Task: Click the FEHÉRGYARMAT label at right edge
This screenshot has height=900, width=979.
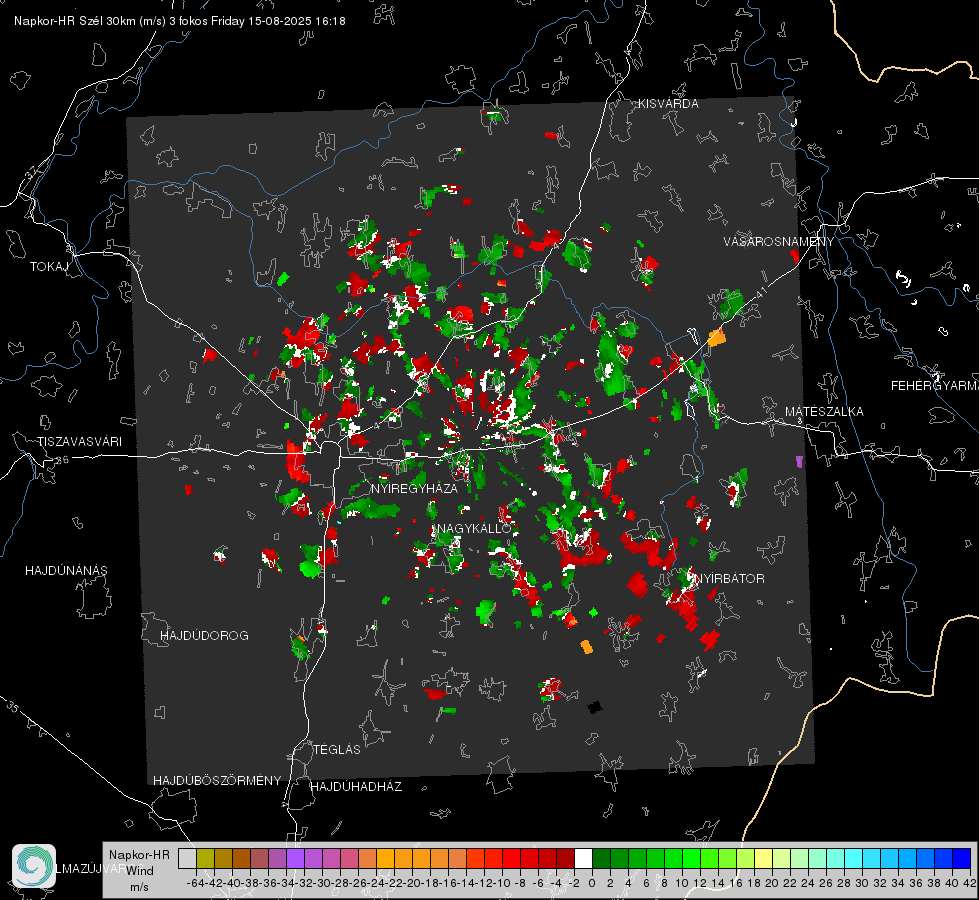Action: click(934, 386)
